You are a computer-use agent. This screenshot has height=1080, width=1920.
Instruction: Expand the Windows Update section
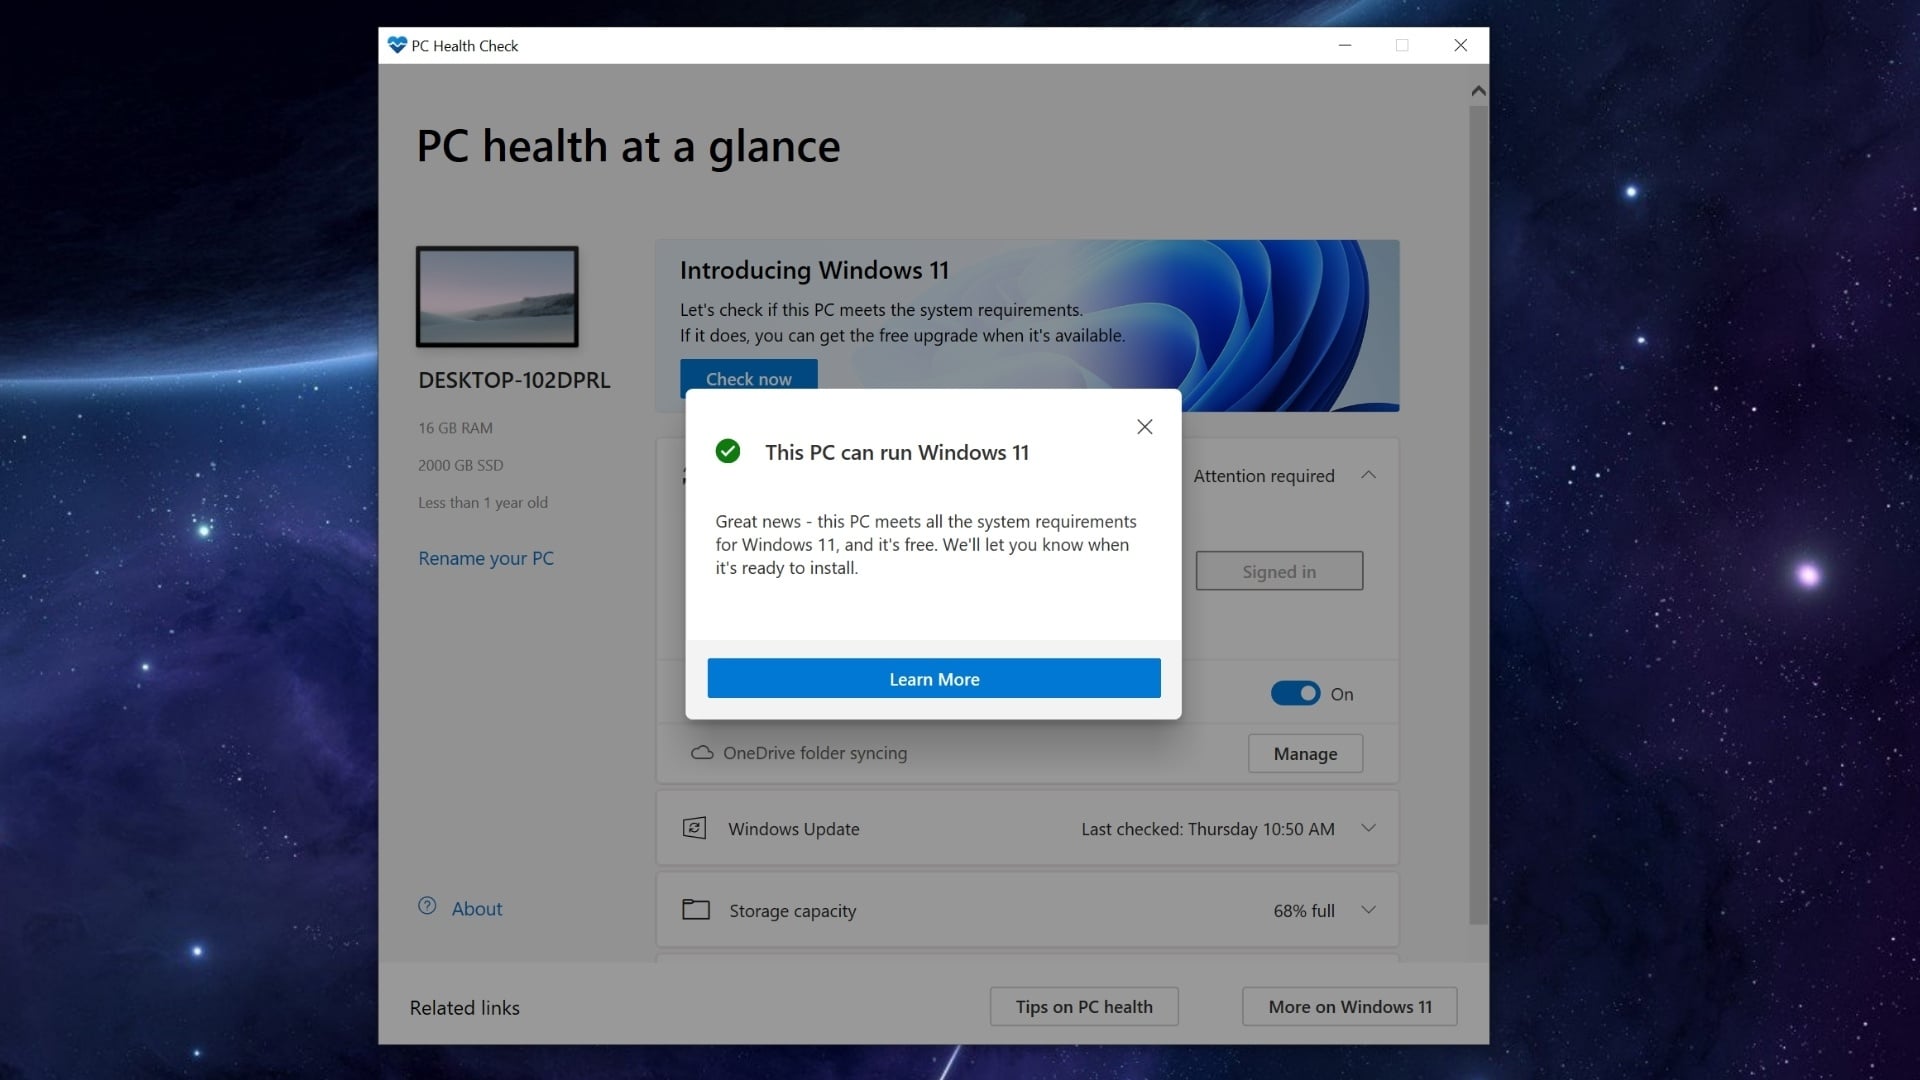pyautogui.click(x=1368, y=828)
